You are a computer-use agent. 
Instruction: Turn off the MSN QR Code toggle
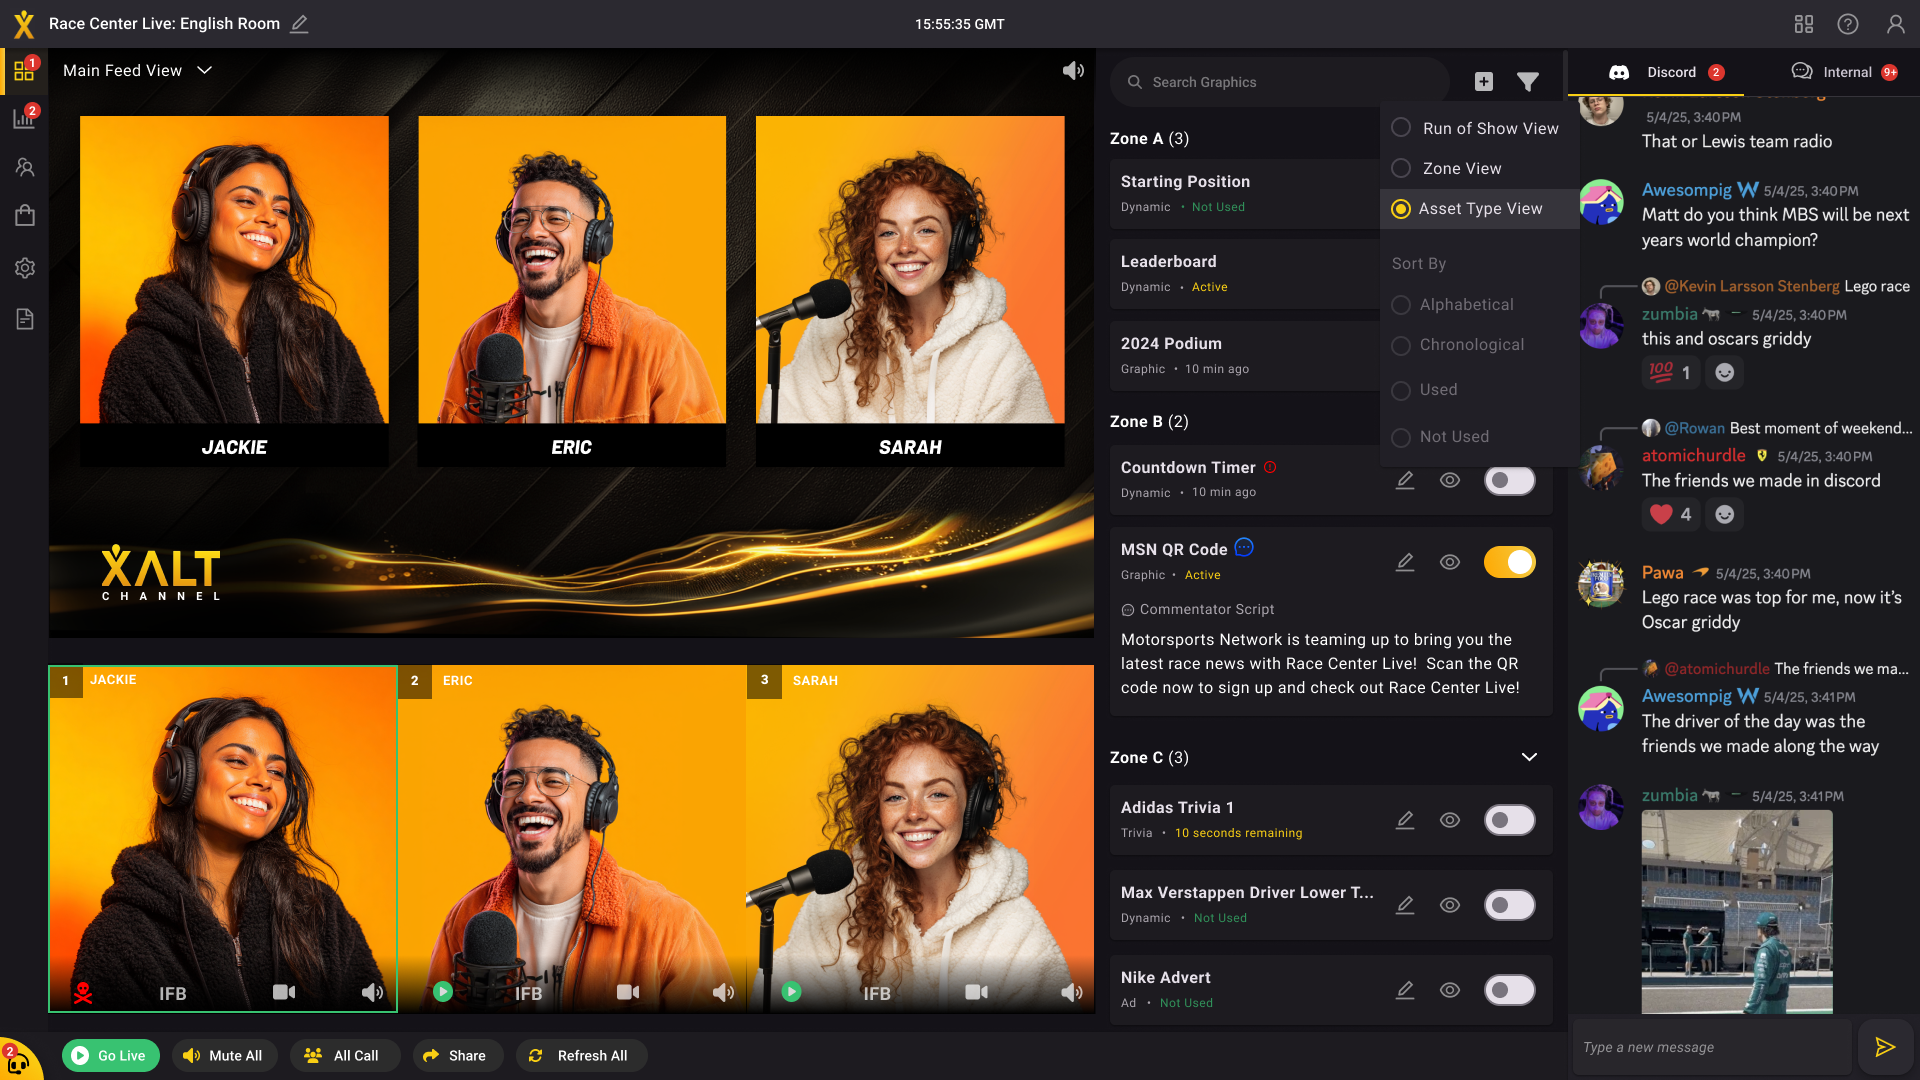coord(1509,562)
